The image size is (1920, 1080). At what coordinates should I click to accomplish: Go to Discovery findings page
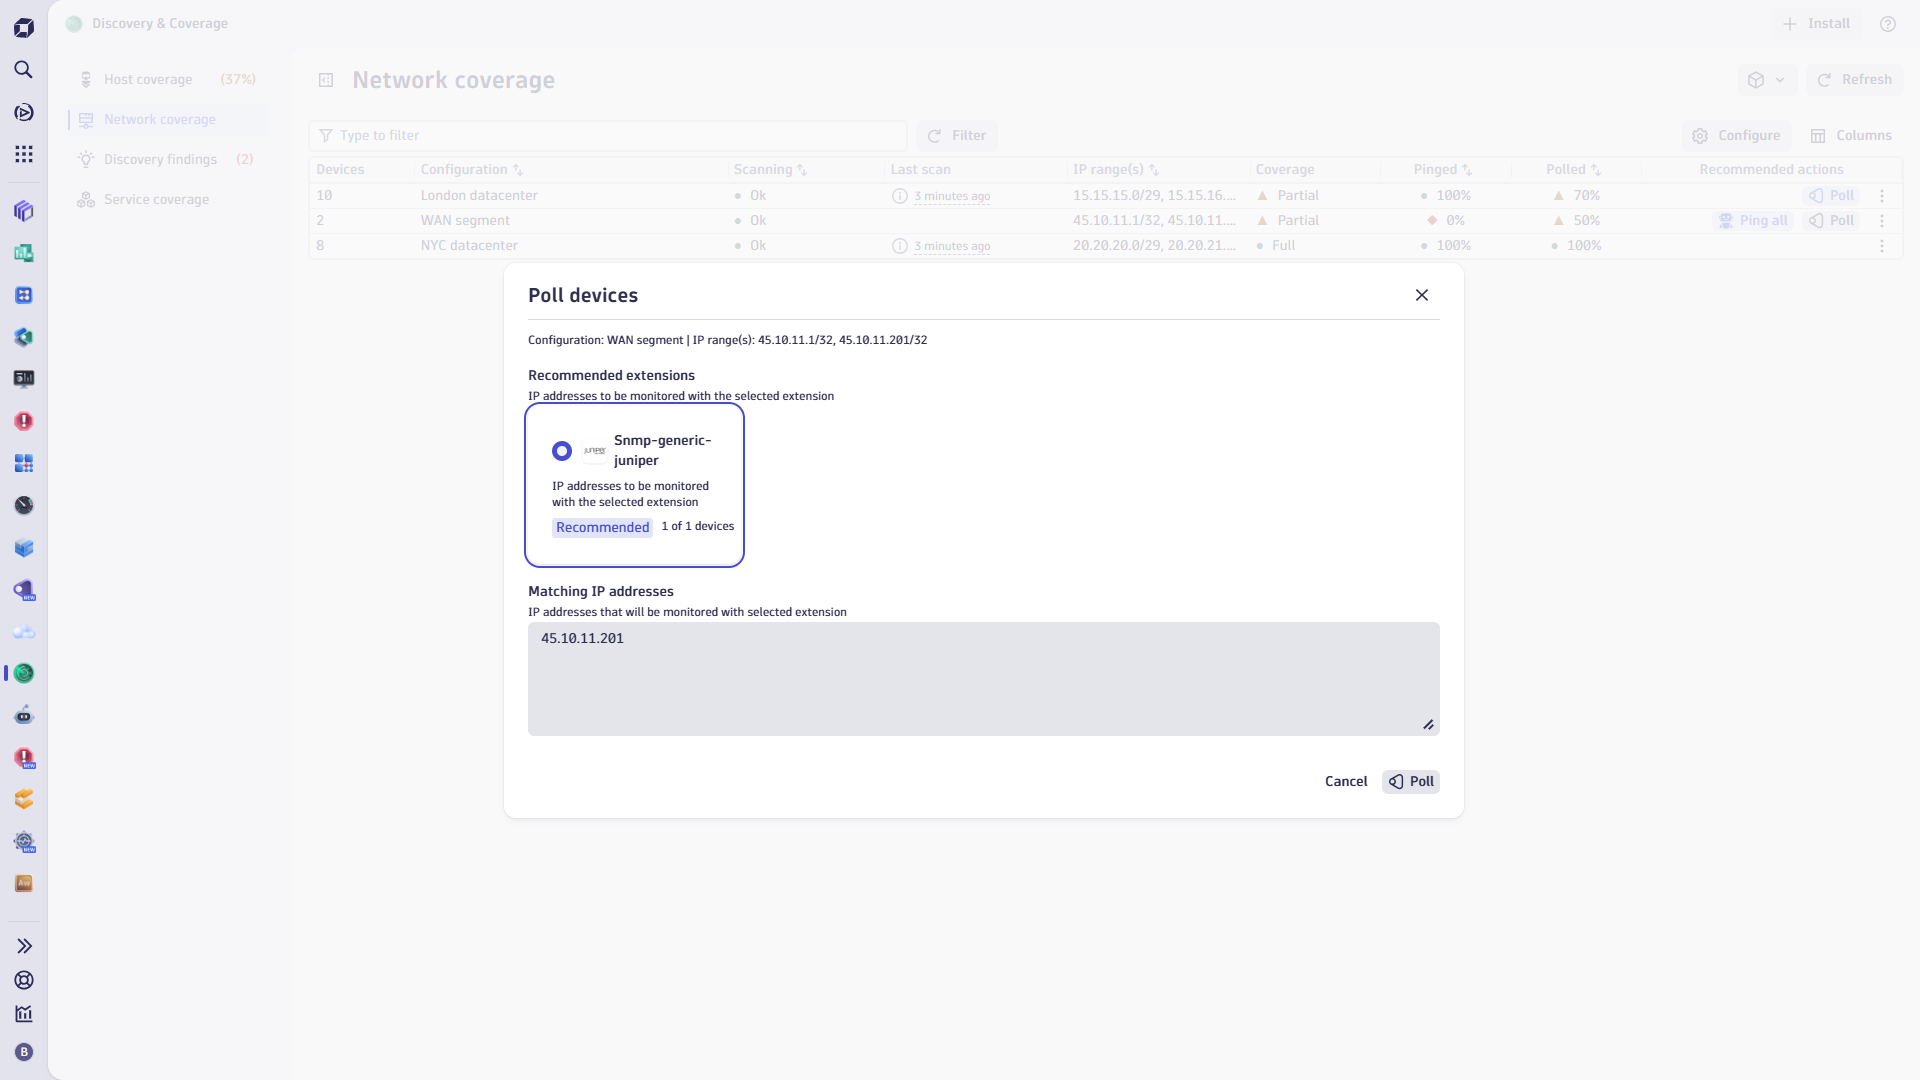160,160
